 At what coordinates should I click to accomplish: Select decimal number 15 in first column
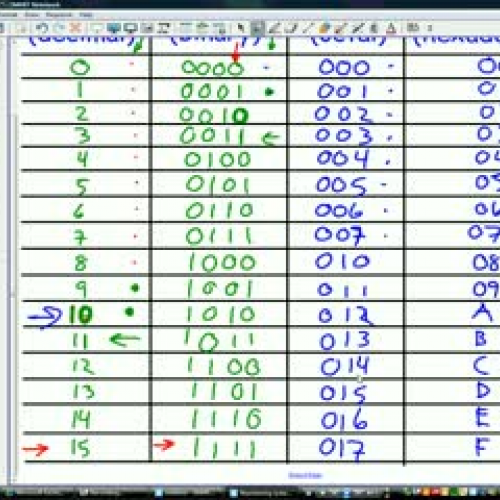(x=80, y=447)
